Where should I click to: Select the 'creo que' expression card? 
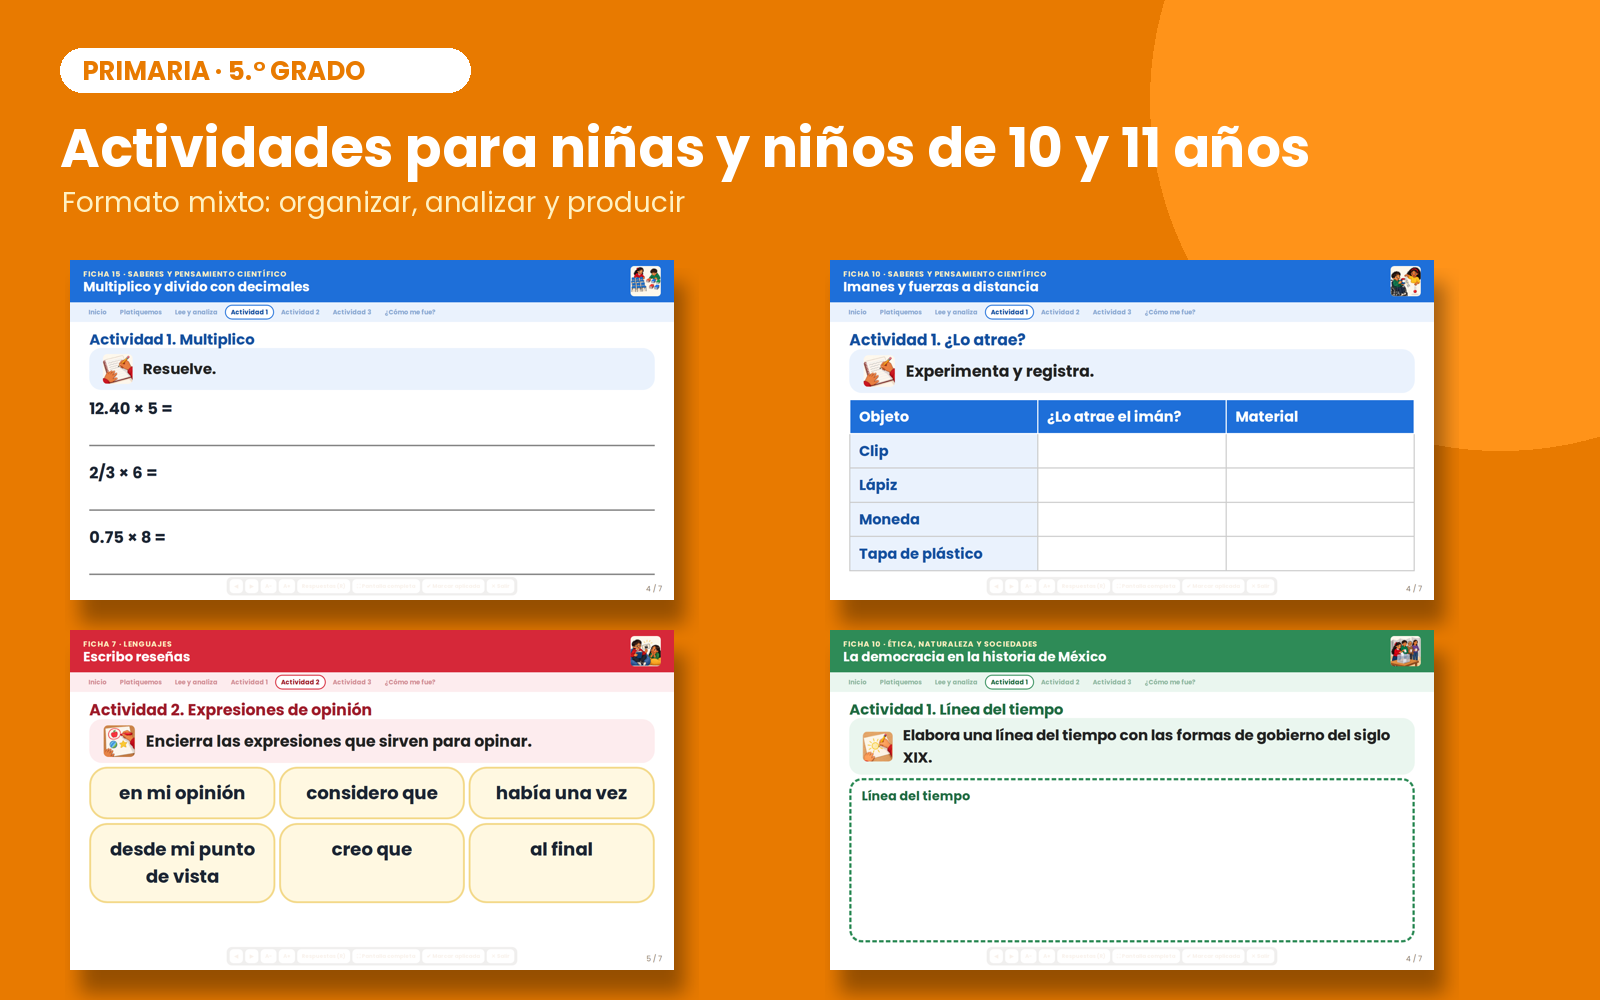372,862
